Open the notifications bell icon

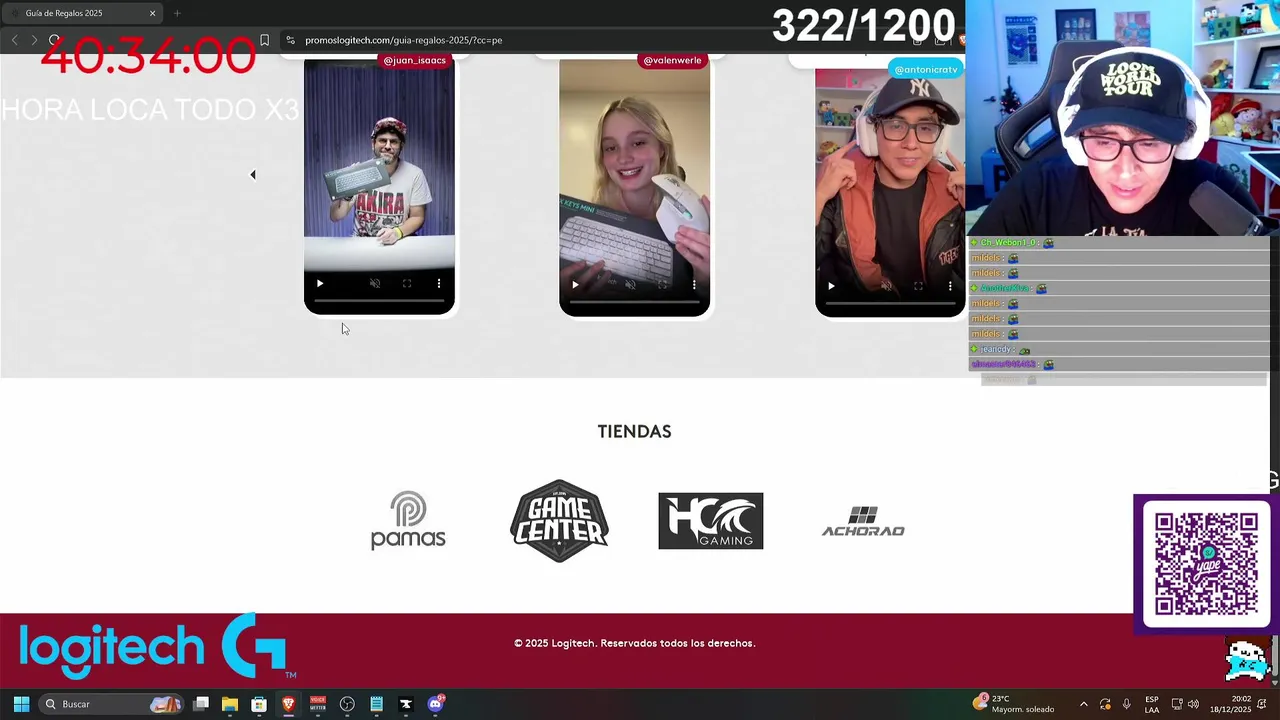[1262, 704]
